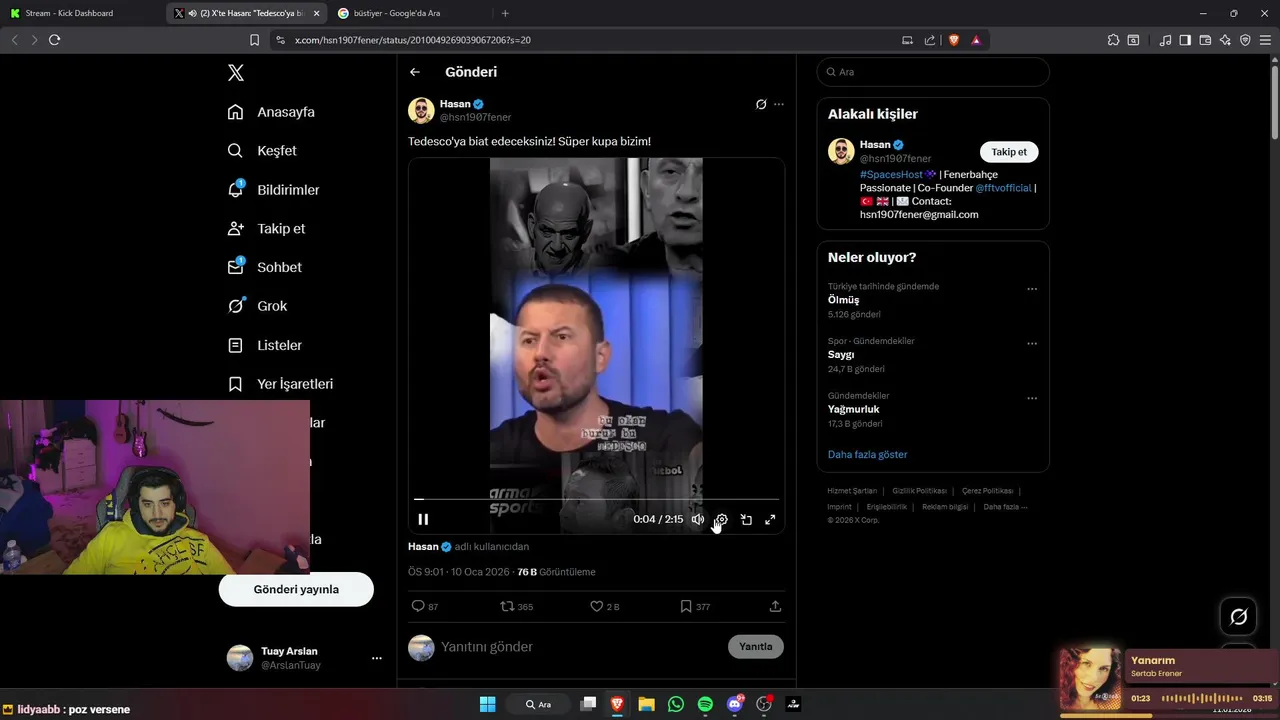The height and width of the screenshot is (720, 1280).
Task: Open Listeler lists page
Action: coord(264,345)
